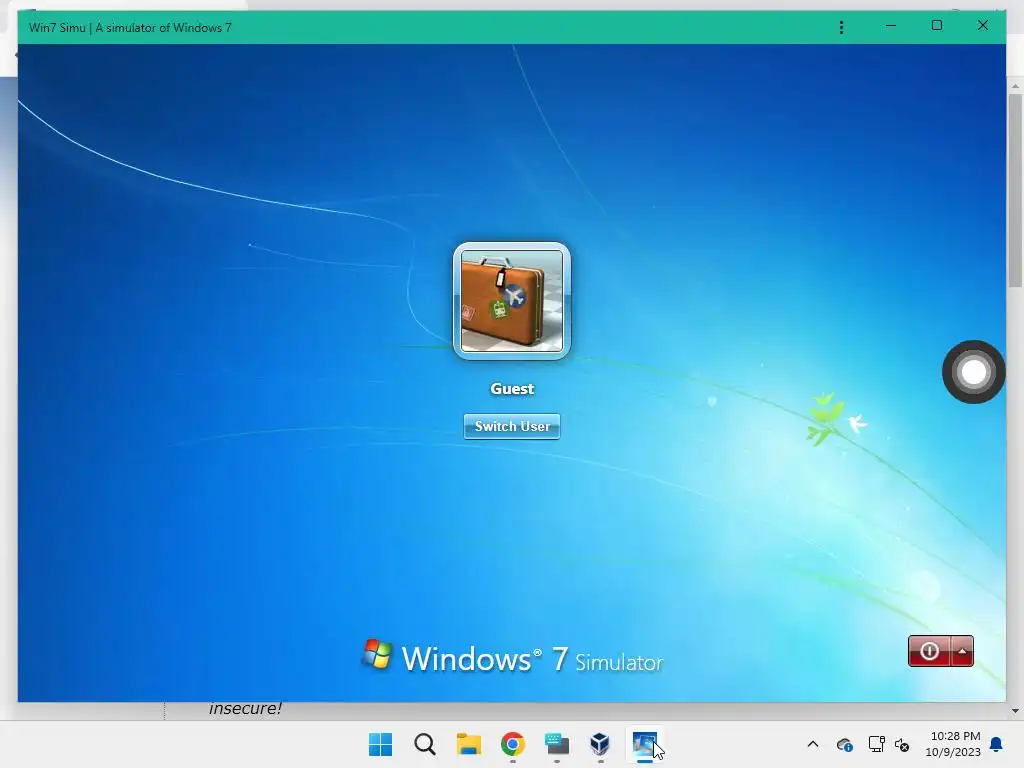The image size is (1024, 768).
Task: Click the red power shutdown button
Action: point(929,651)
